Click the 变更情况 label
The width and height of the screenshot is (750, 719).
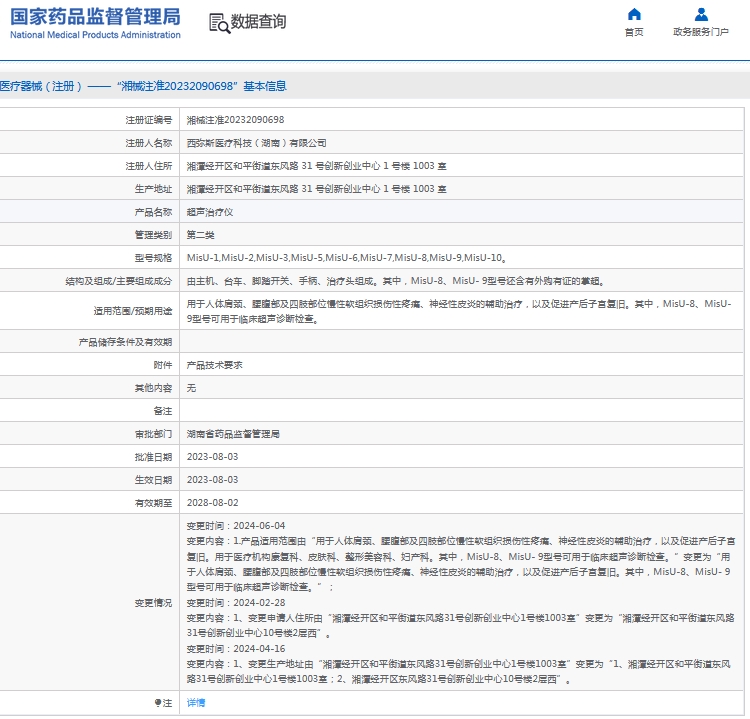[x=153, y=603]
